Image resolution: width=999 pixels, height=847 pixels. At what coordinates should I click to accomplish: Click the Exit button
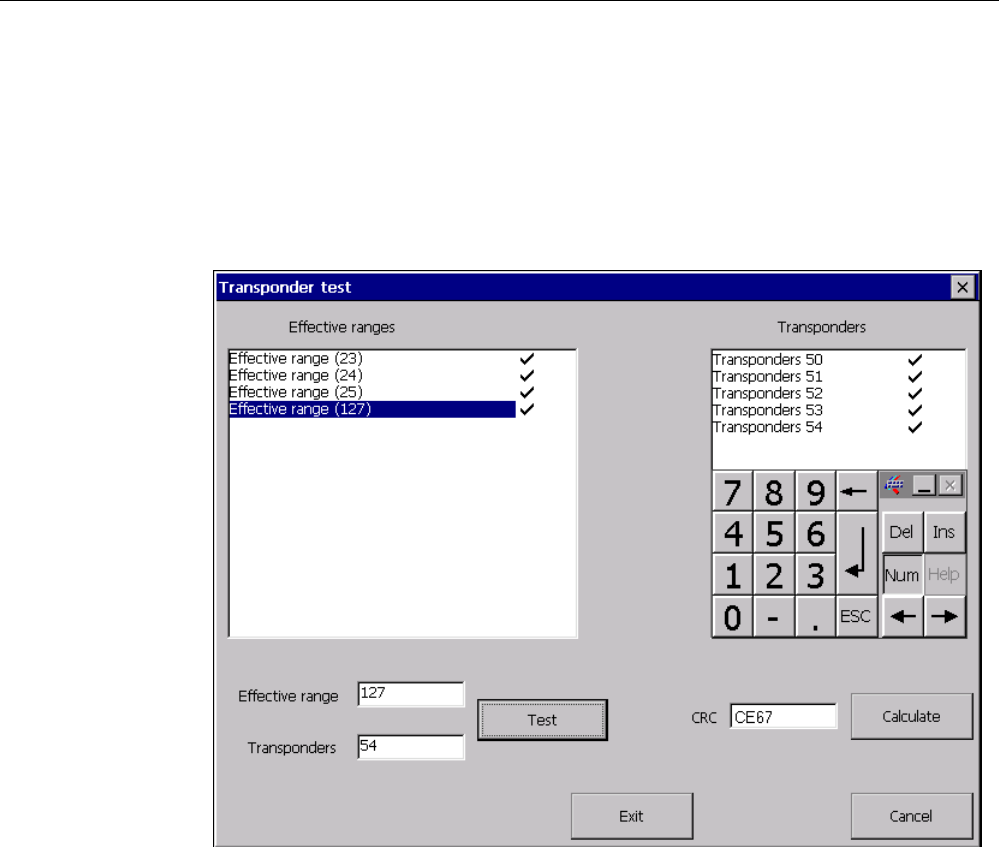pyautogui.click(x=631, y=816)
